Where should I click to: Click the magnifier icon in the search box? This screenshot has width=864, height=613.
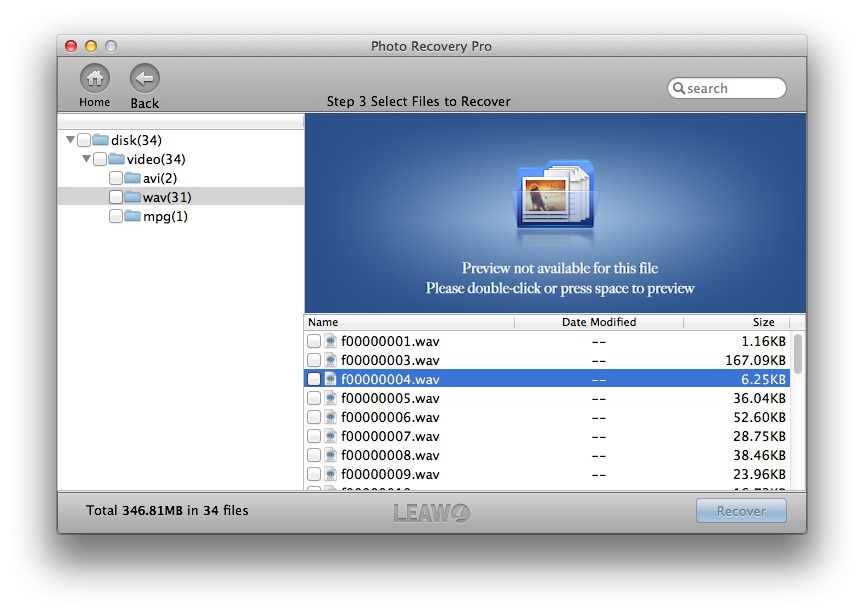678,89
